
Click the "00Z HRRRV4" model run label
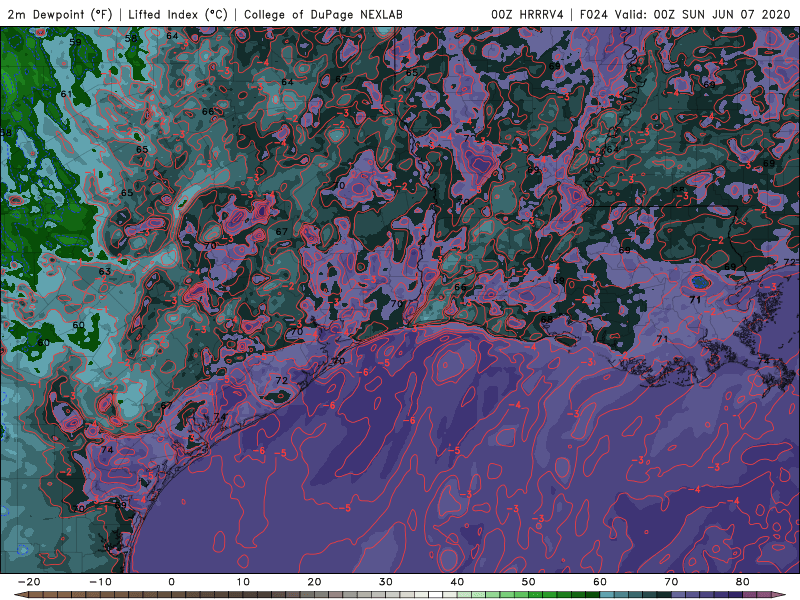click(x=527, y=14)
